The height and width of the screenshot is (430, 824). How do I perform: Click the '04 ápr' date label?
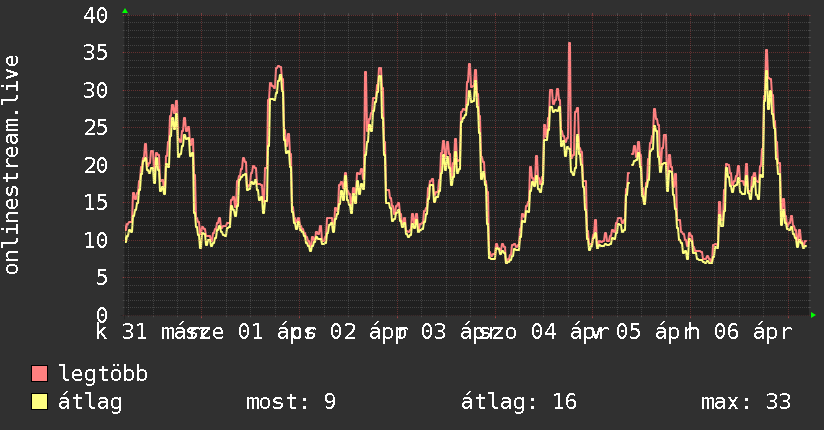[x=568, y=332]
